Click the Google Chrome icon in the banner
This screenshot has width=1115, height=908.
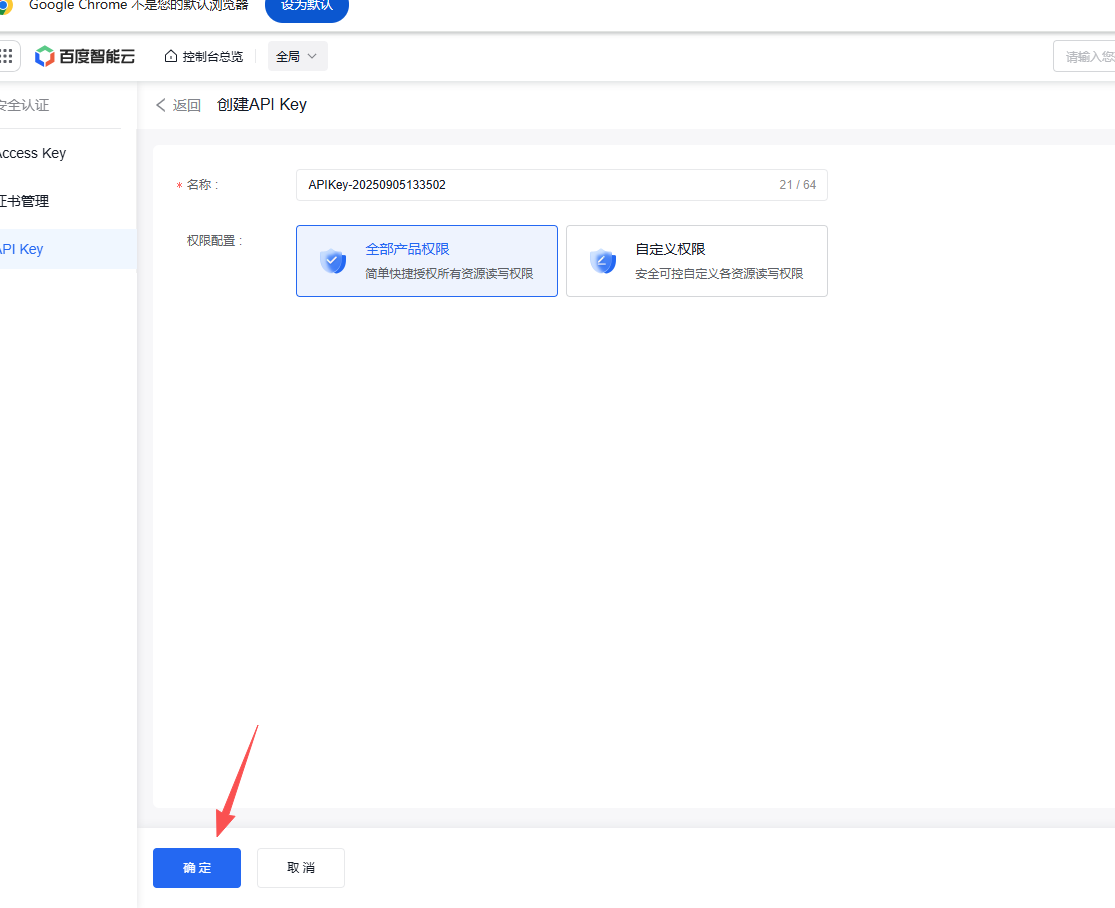coord(5,6)
